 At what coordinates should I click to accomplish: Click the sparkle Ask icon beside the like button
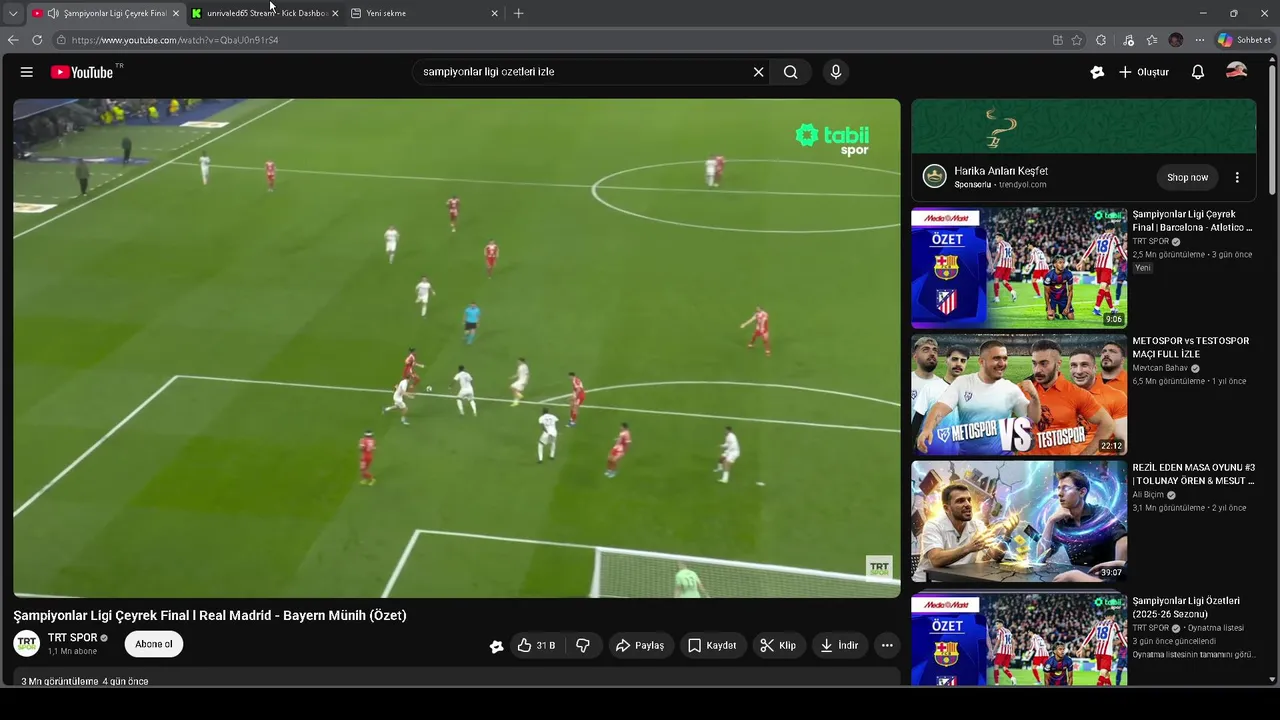click(x=496, y=646)
